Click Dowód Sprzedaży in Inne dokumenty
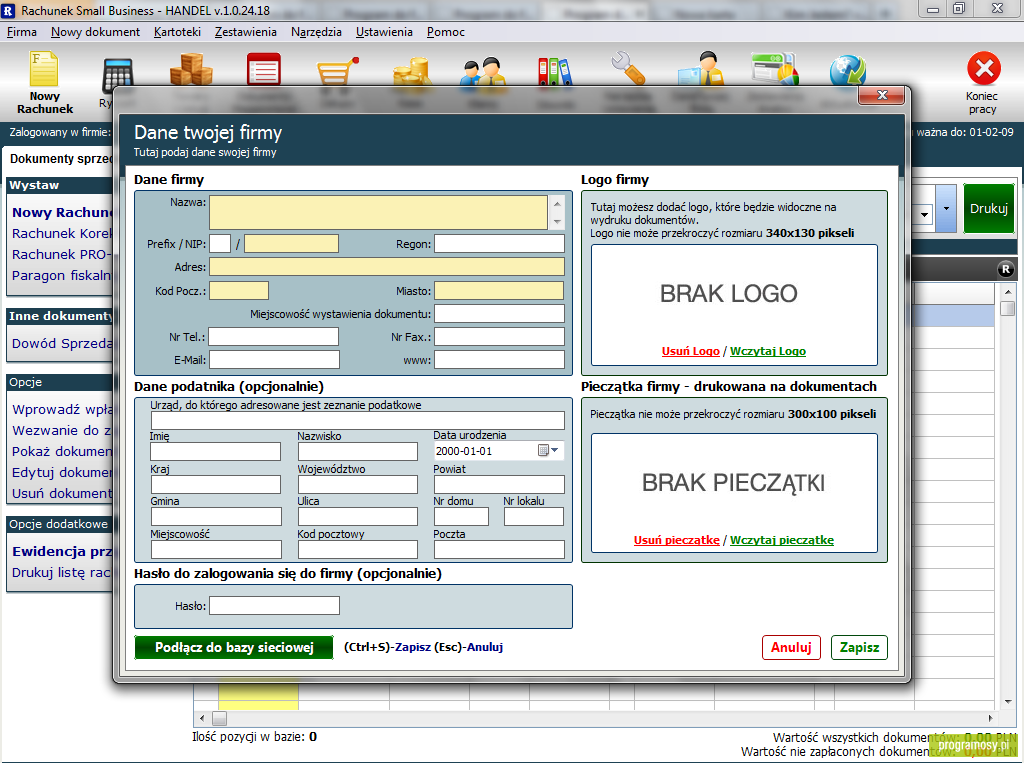Image resolution: width=1024 pixels, height=763 pixels. coord(63,343)
